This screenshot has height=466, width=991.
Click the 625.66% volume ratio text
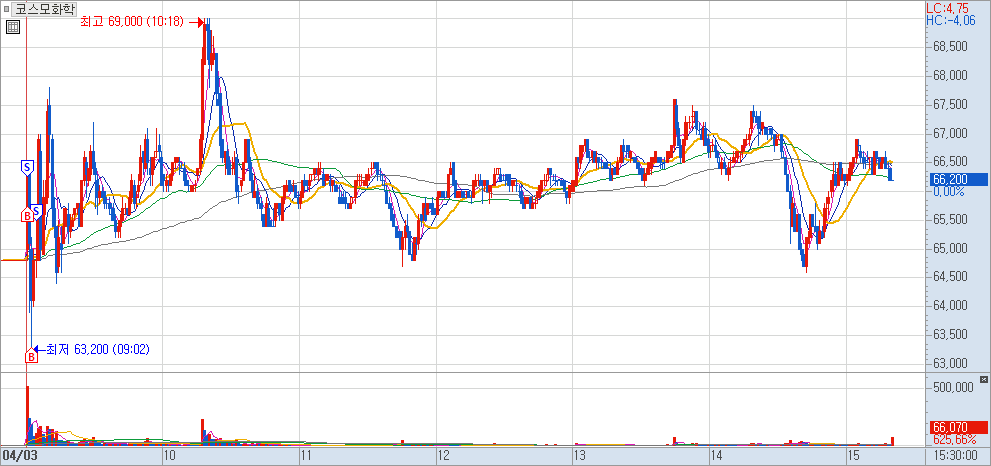[x=954, y=439]
